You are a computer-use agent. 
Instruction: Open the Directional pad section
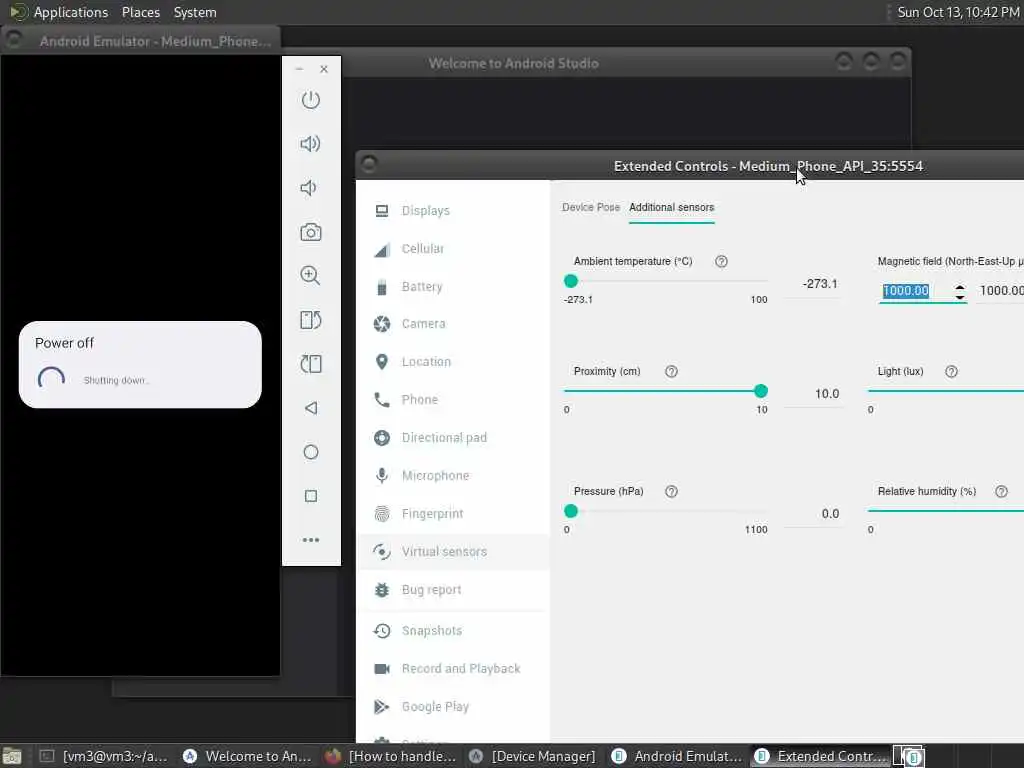(x=452, y=438)
